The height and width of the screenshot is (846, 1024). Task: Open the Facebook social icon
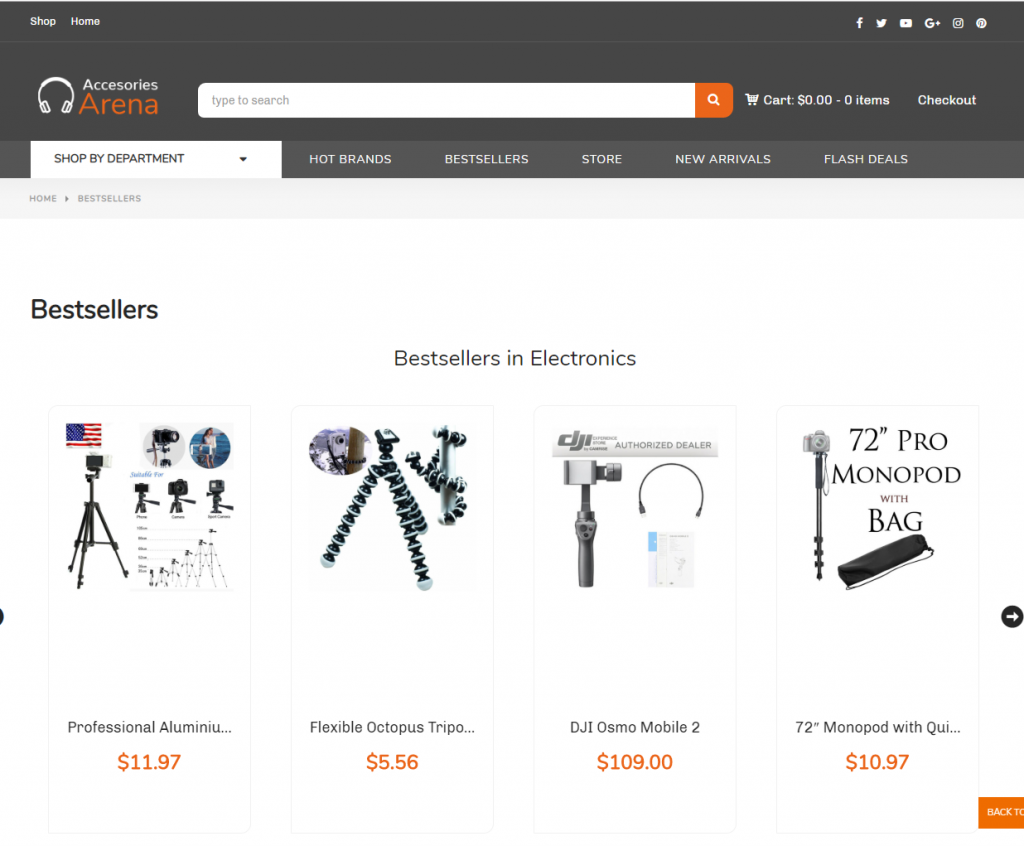pos(859,23)
